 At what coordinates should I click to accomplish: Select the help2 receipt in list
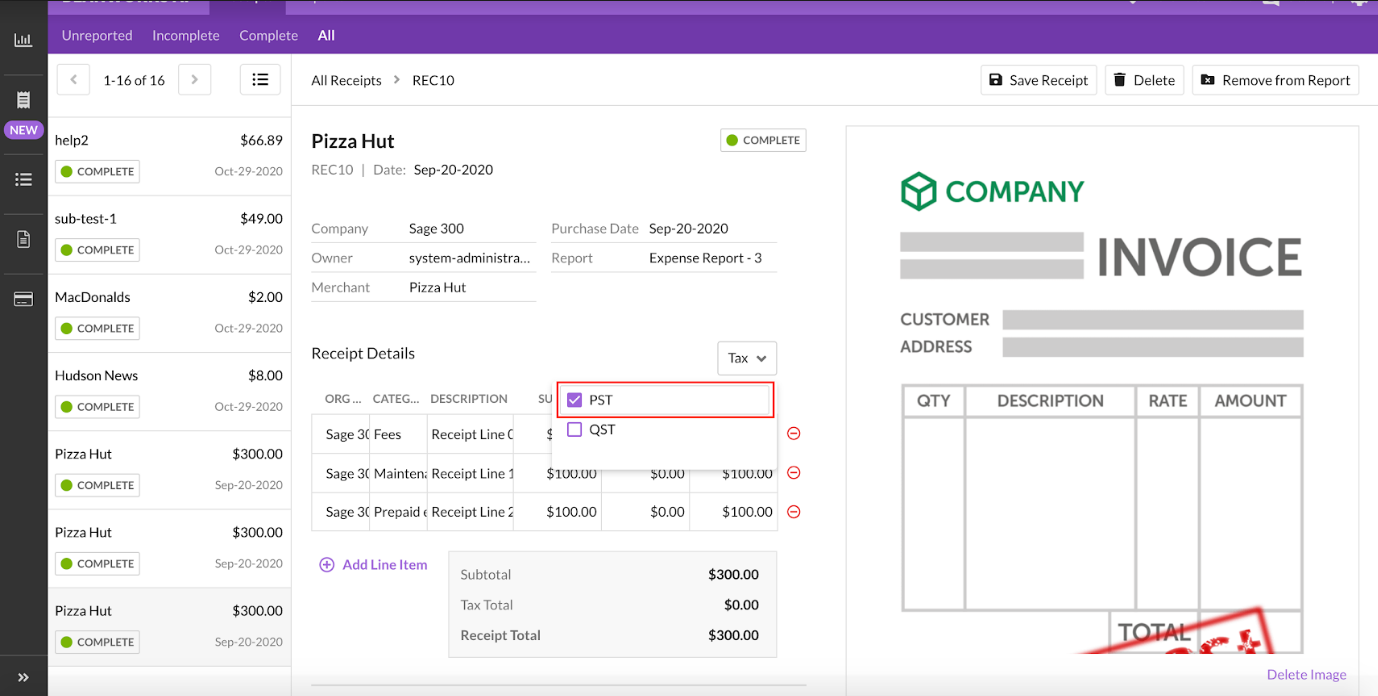[x=169, y=156]
